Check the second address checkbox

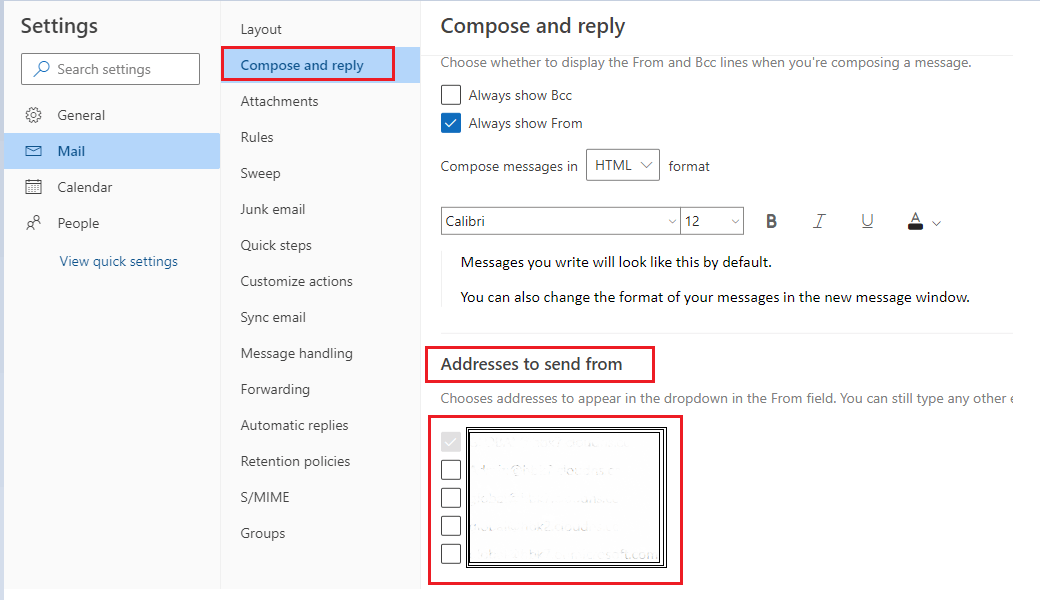[451, 469]
